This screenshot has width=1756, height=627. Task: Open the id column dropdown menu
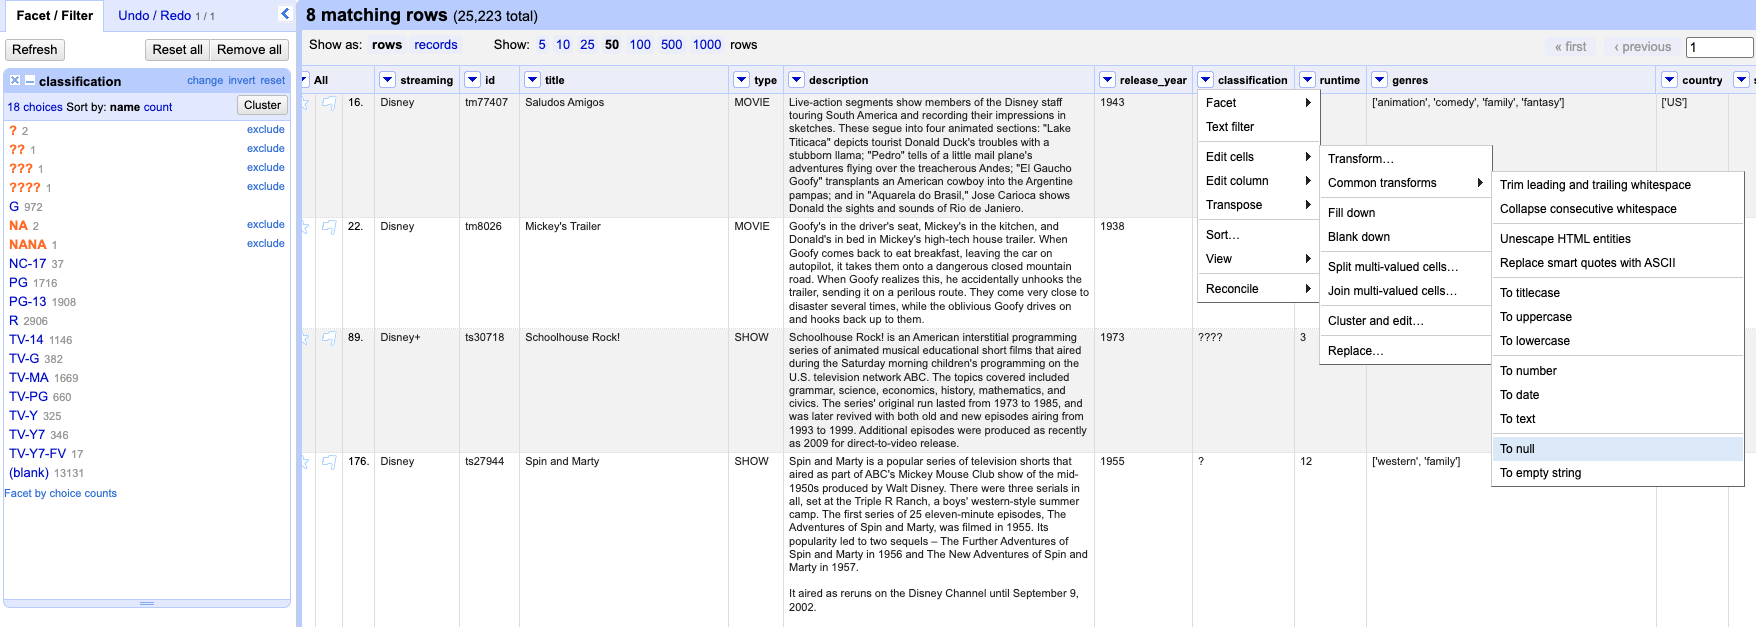(x=473, y=80)
